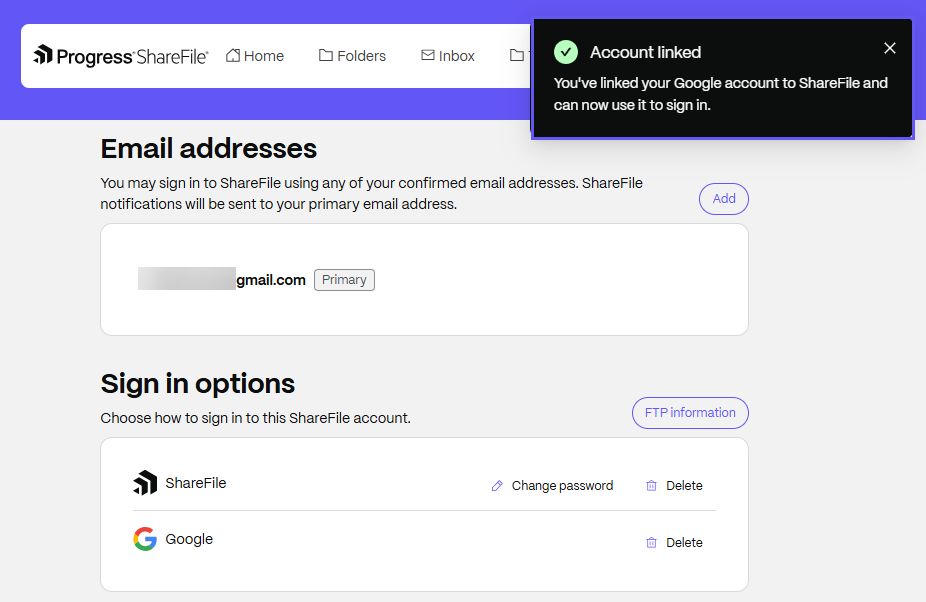This screenshot has height=602, width=926.
Task: Click the notification message about linked Google account
Action: pos(720,94)
